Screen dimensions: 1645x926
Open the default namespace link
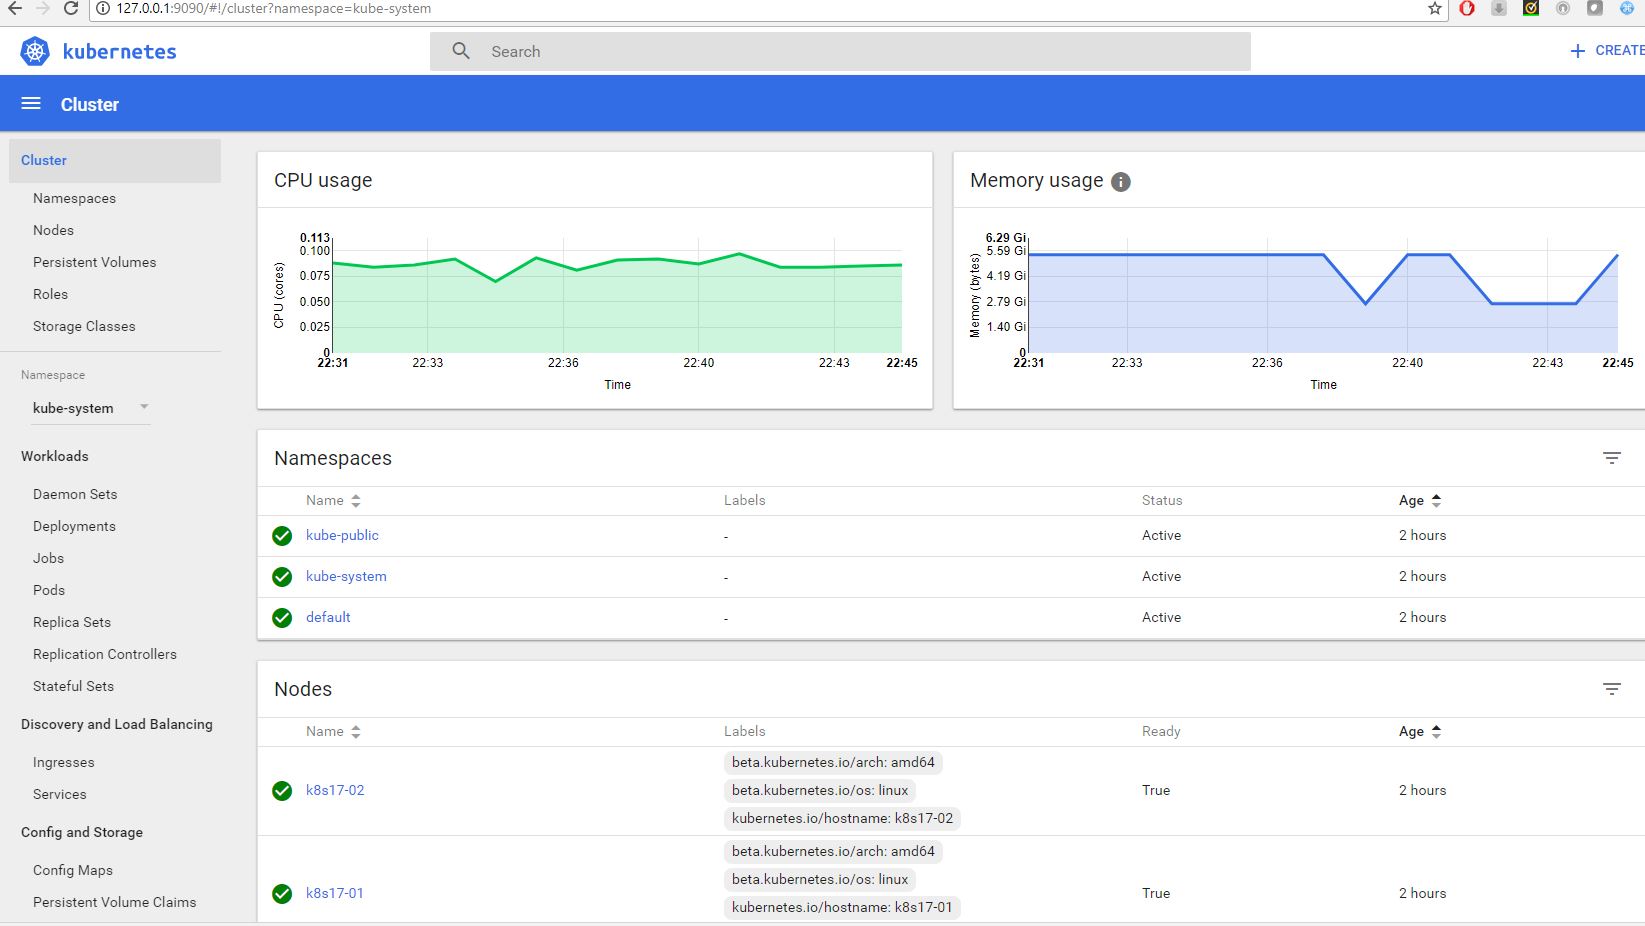[328, 617]
